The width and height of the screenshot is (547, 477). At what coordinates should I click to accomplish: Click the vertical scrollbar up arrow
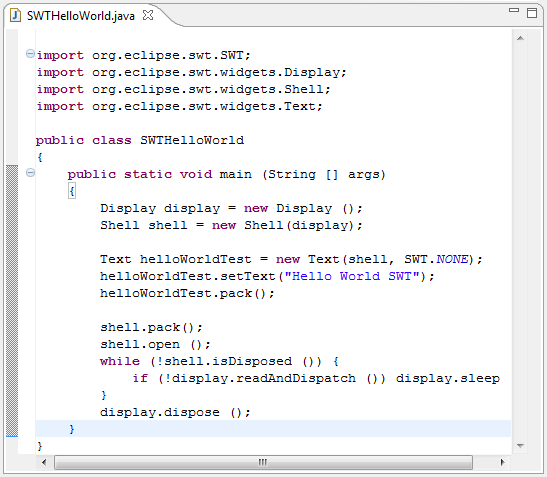coord(520,38)
